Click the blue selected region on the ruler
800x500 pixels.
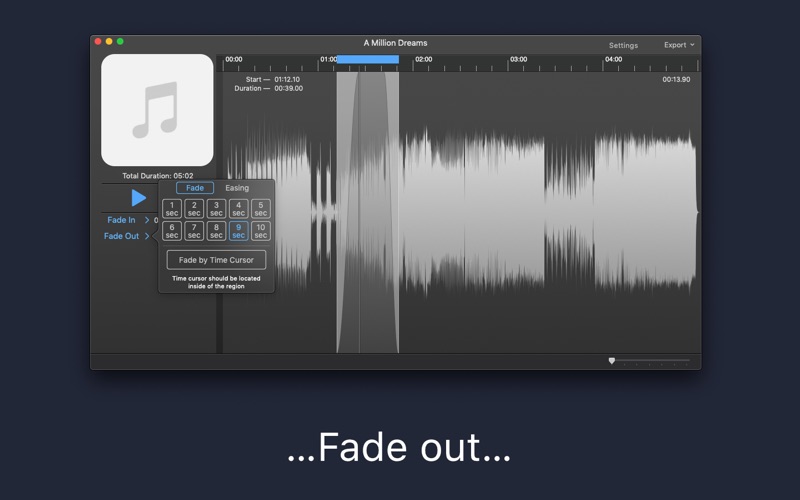point(368,60)
